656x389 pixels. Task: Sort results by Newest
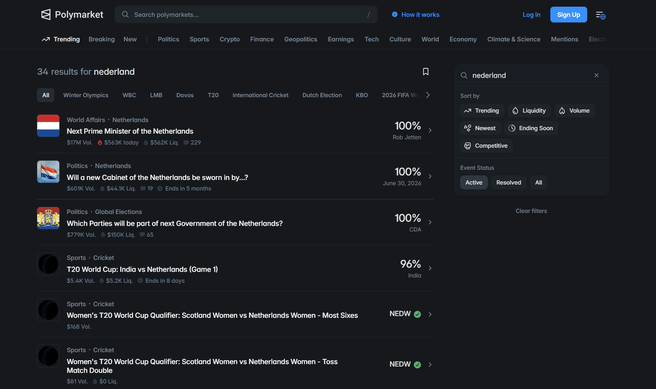click(x=480, y=128)
